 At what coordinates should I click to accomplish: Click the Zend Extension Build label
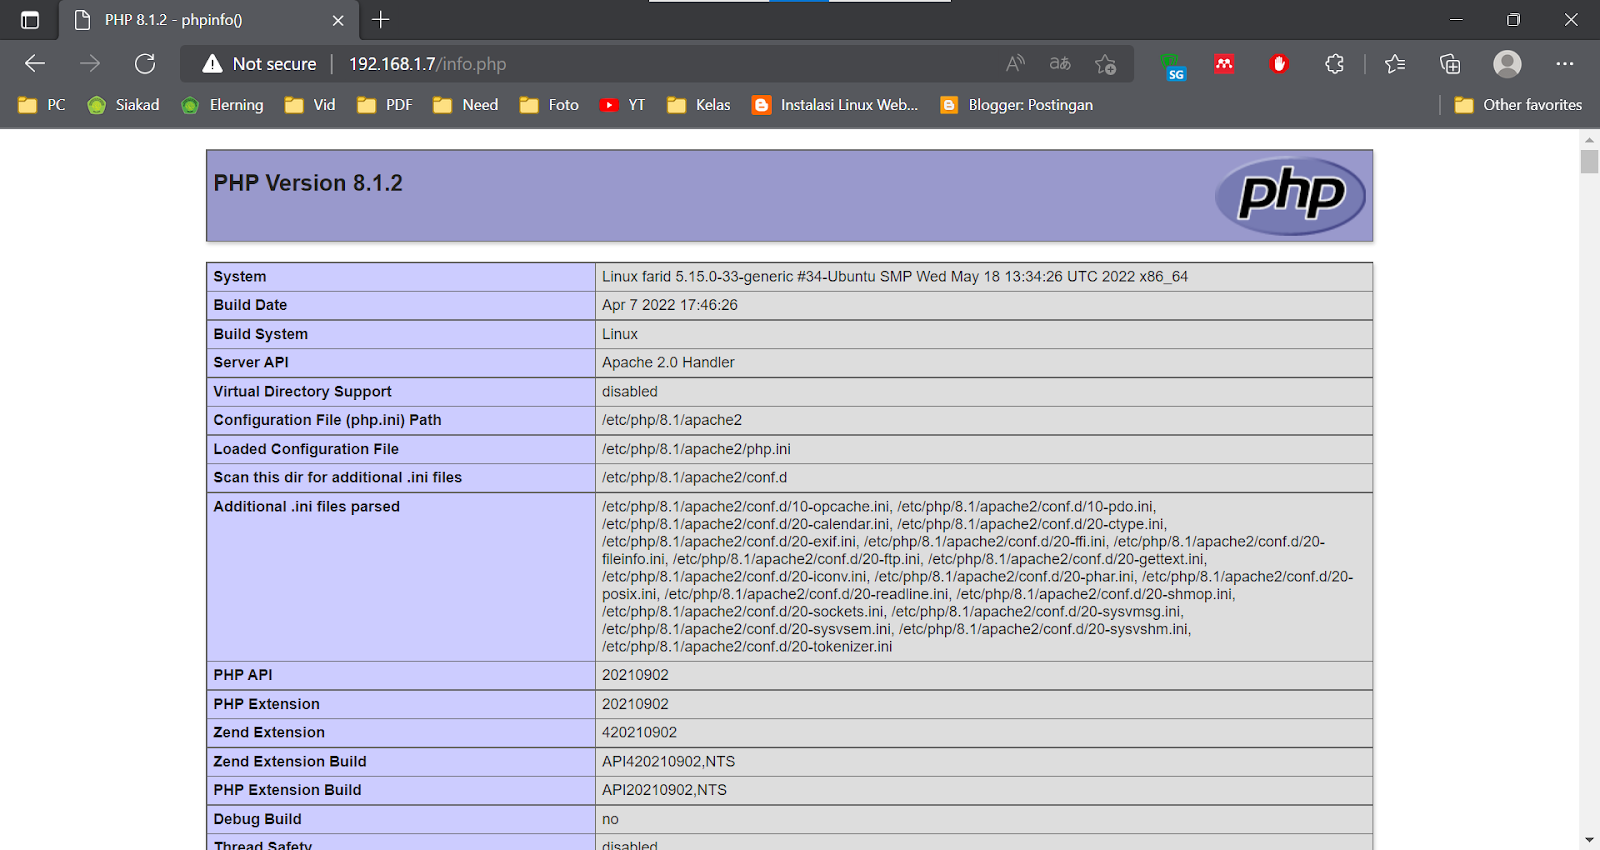pos(290,762)
